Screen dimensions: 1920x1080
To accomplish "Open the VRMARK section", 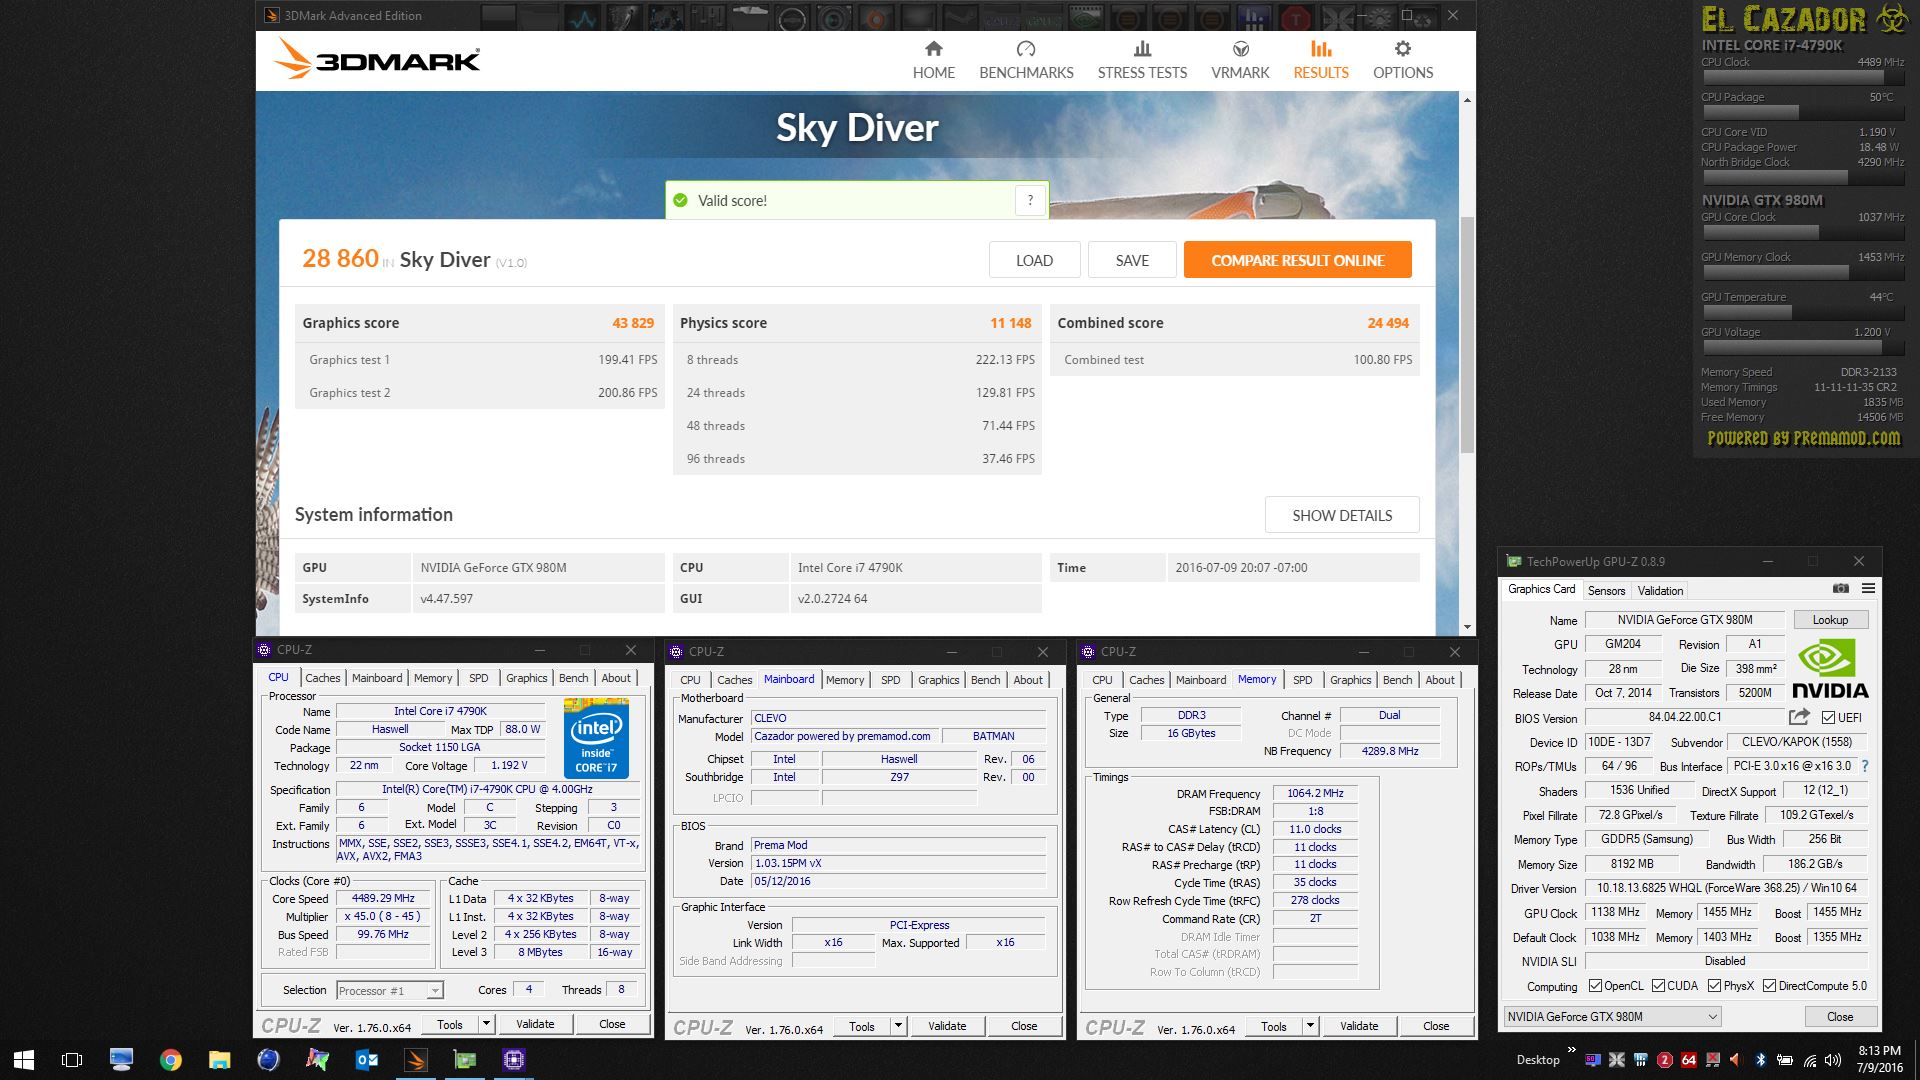I will point(1240,60).
